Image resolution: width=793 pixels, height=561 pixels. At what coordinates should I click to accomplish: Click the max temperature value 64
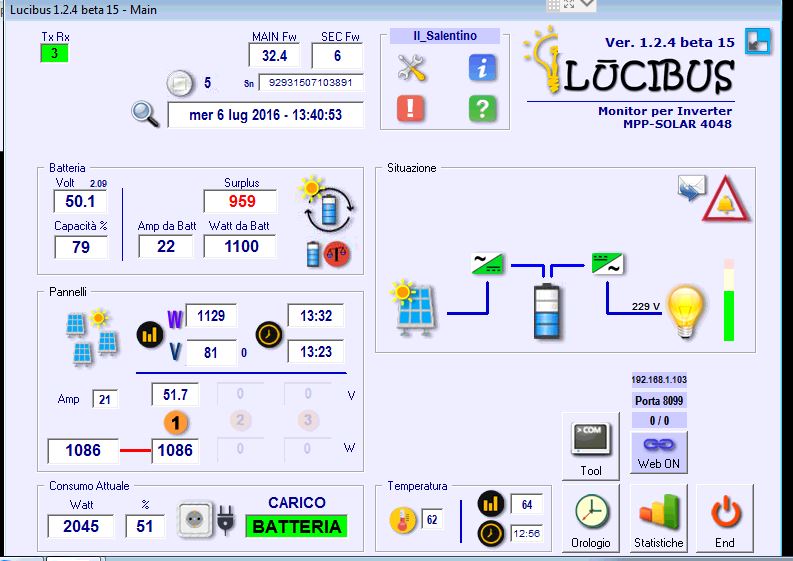tap(526, 505)
